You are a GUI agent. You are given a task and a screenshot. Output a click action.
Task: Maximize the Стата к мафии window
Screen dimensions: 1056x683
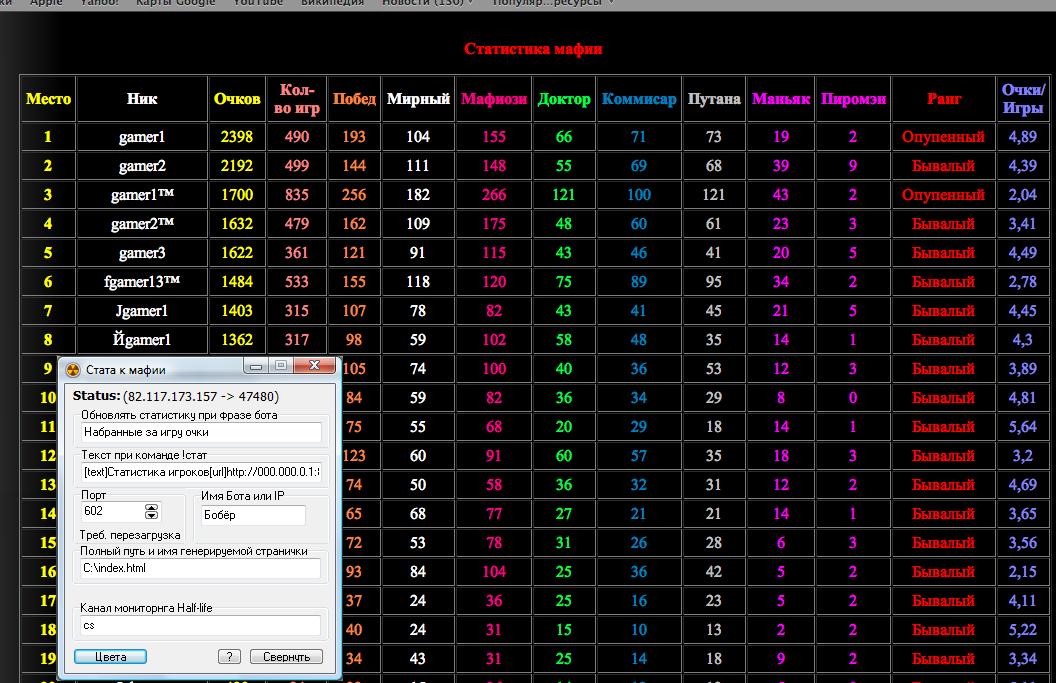tap(281, 367)
